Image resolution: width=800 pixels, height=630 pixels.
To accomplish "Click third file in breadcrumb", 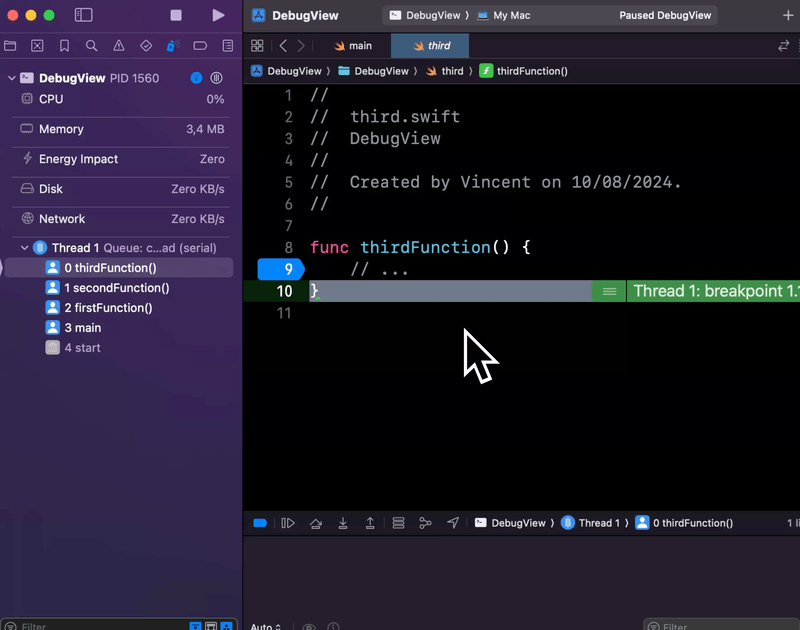I will pyautogui.click(x=445, y=71).
